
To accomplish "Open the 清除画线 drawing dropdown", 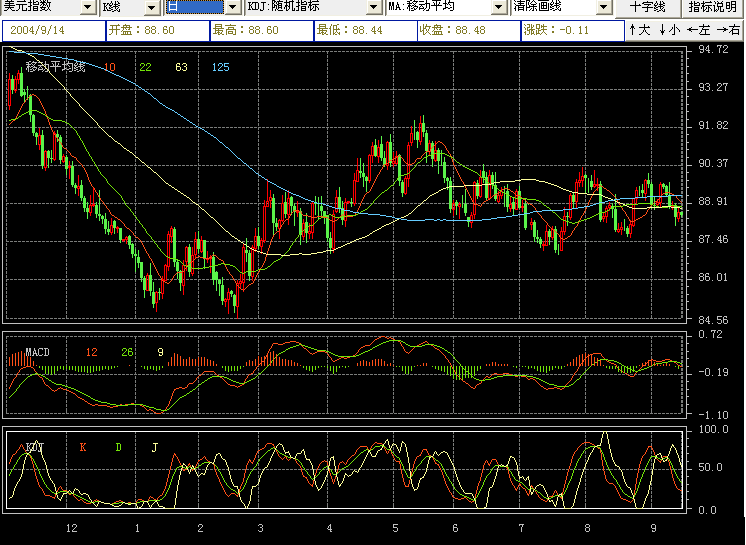I will tap(603, 8).
